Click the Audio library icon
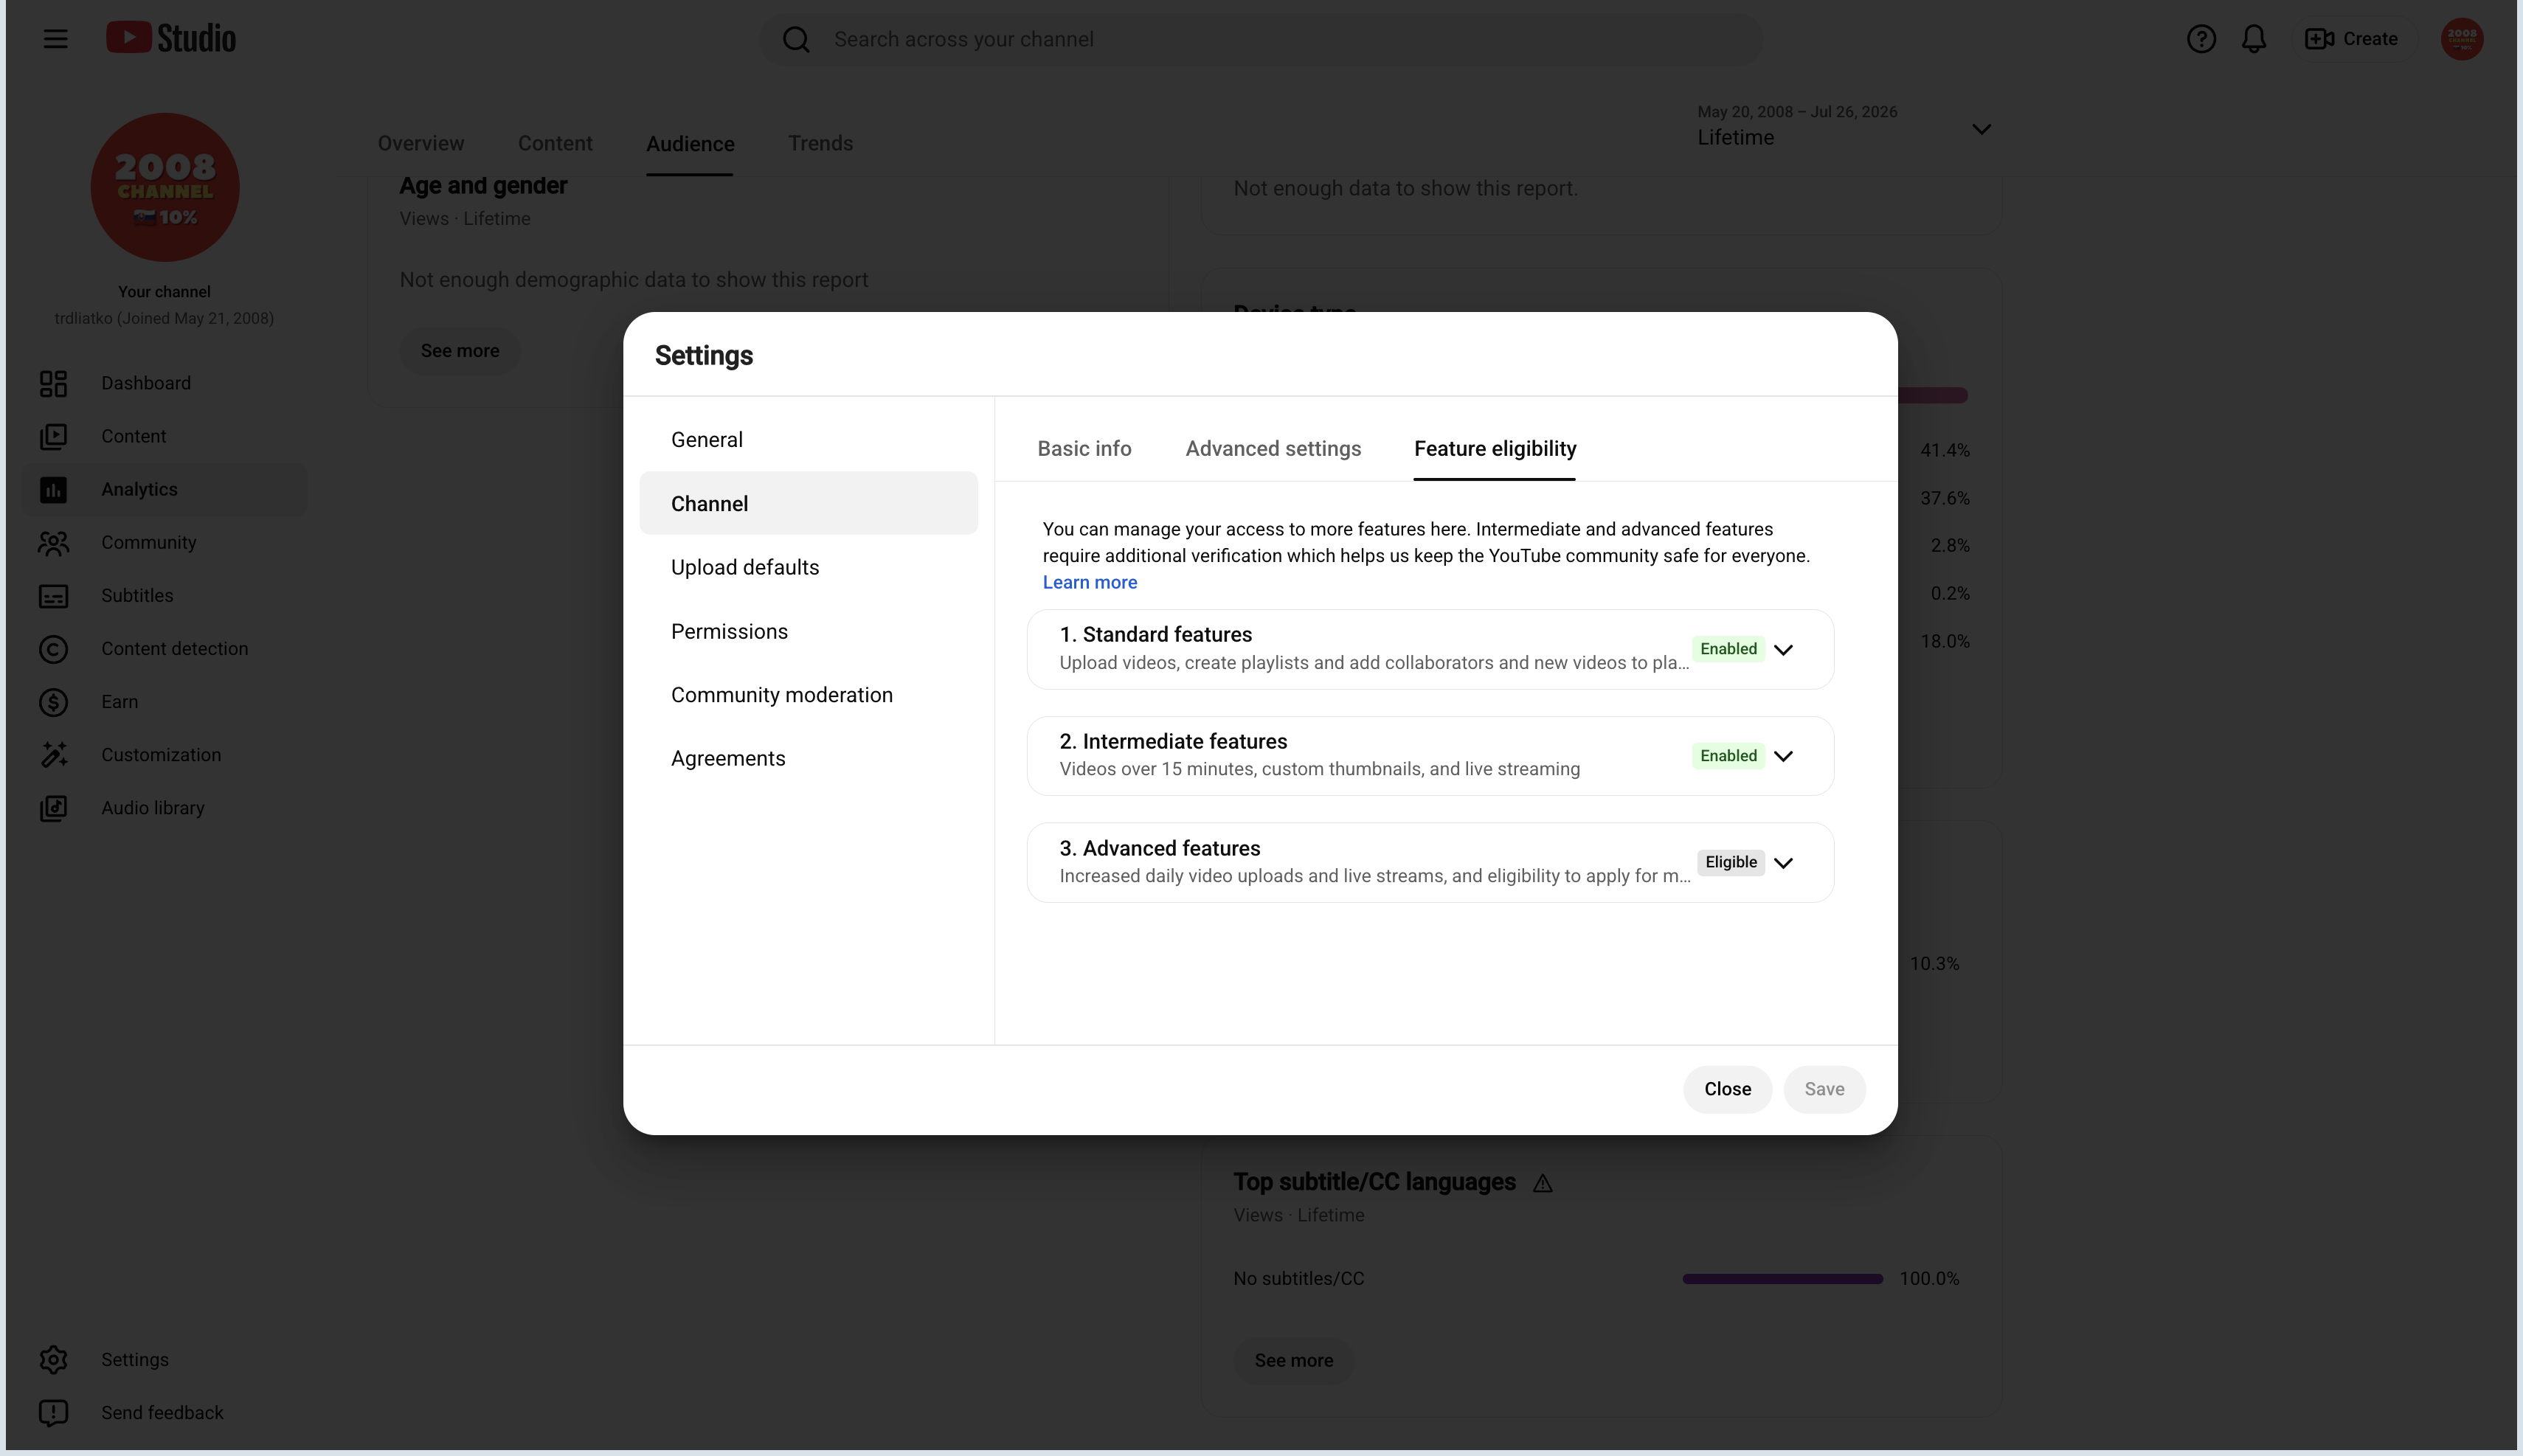The image size is (2523, 1456). pyautogui.click(x=53, y=808)
